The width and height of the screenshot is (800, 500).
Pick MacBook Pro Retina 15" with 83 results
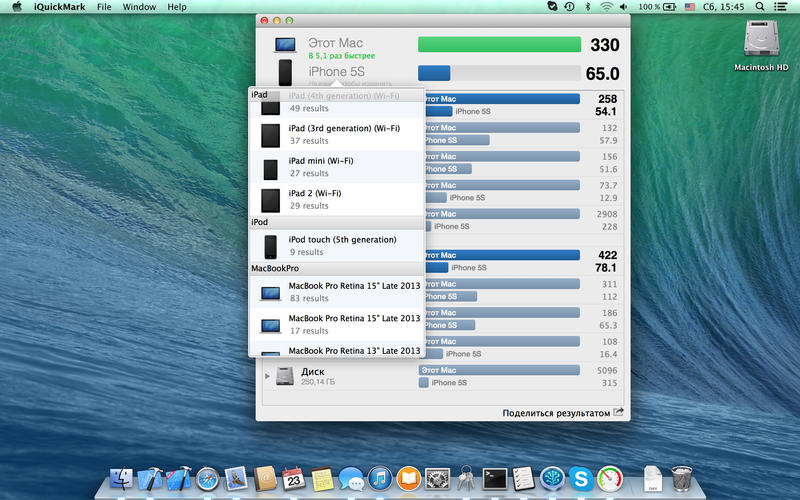click(x=337, y=292)
